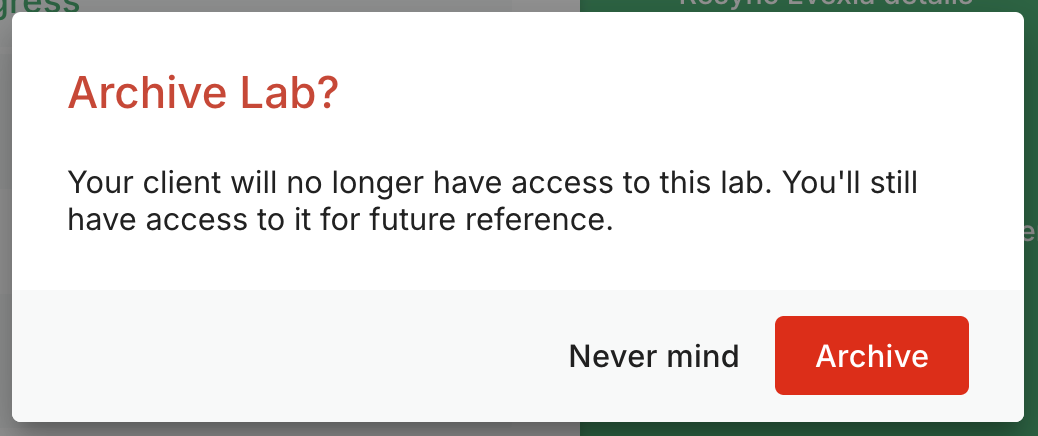This screenshot has width=1038, height=436.
Task: Click the Never mind button
Action: point(654,356)
